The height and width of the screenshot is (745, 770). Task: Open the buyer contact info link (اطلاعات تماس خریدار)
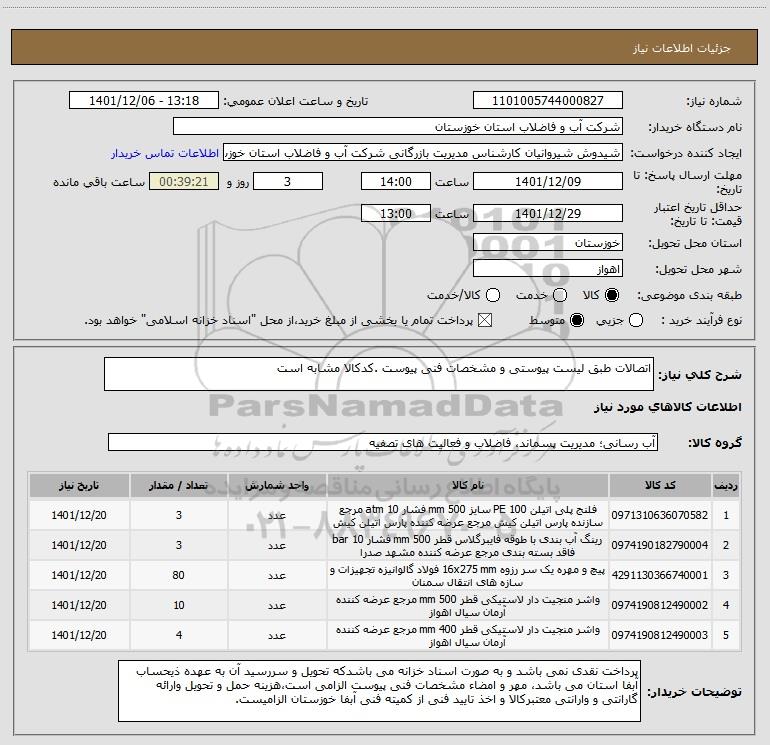coord(165,153)
